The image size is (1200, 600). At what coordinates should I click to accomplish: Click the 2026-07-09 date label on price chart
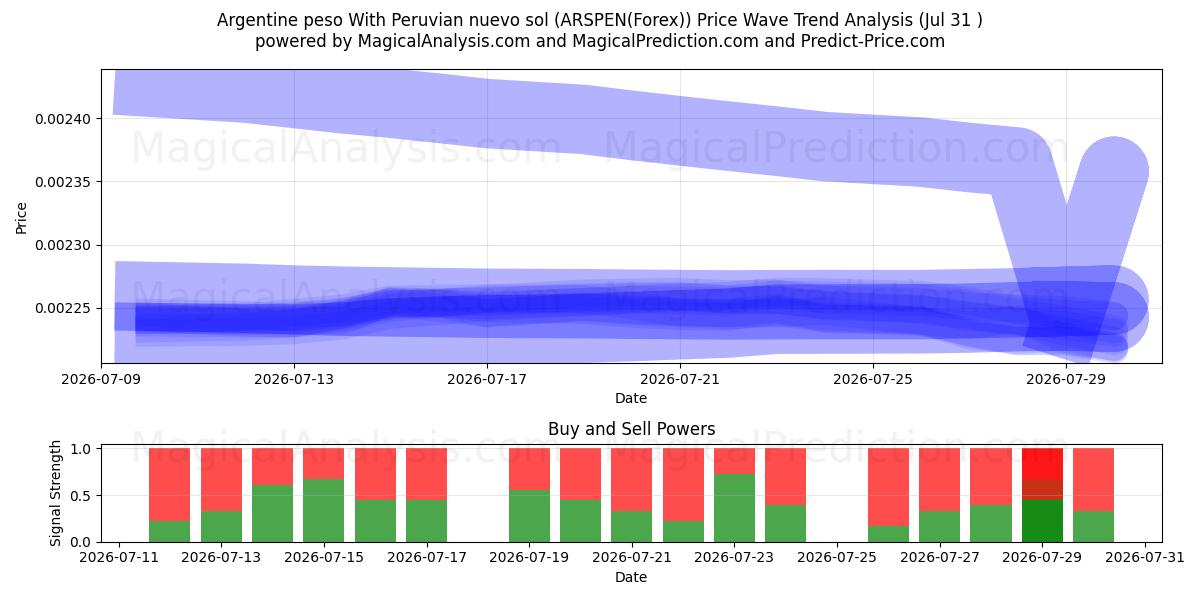[101, 379]
